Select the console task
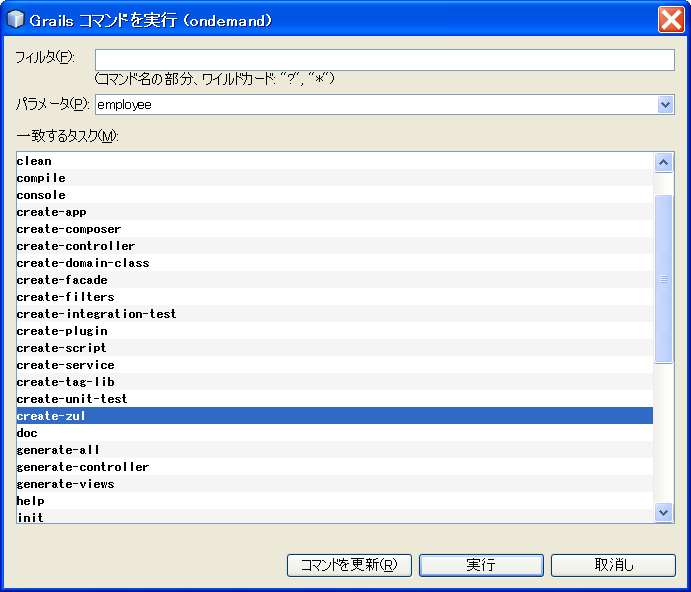 (334, 195)
